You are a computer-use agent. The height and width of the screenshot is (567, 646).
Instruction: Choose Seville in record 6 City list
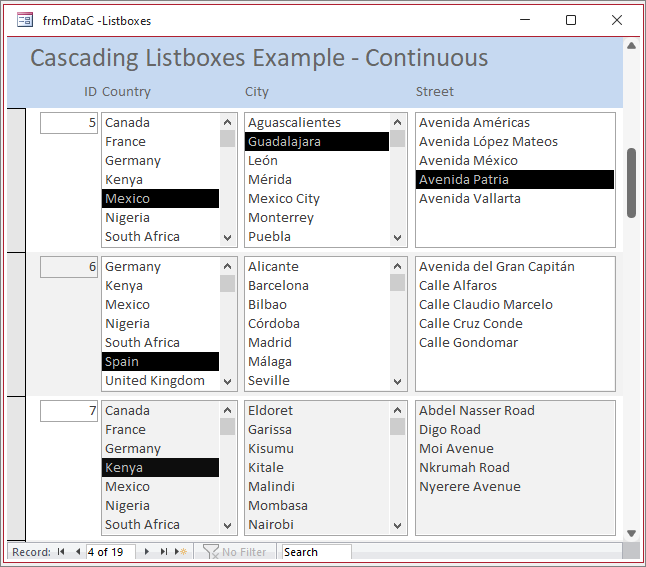[317, 380]
